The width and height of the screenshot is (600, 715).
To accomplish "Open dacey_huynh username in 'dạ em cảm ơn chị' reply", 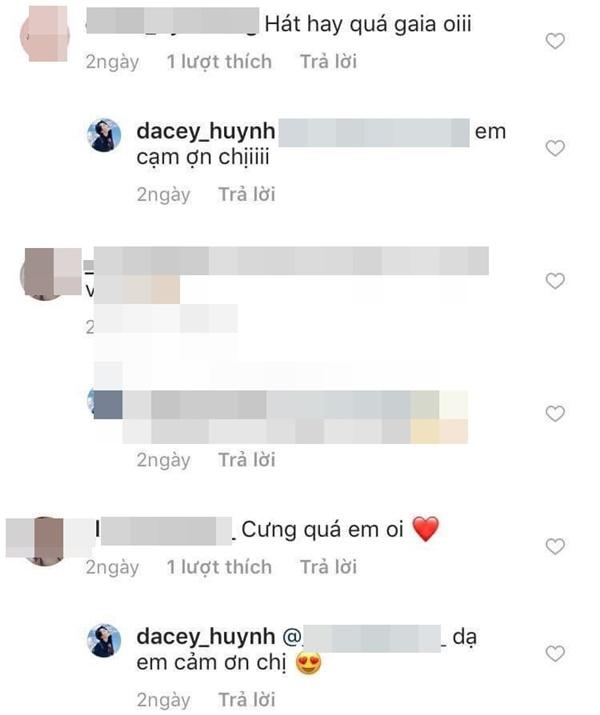I will (x=206, y=637).
